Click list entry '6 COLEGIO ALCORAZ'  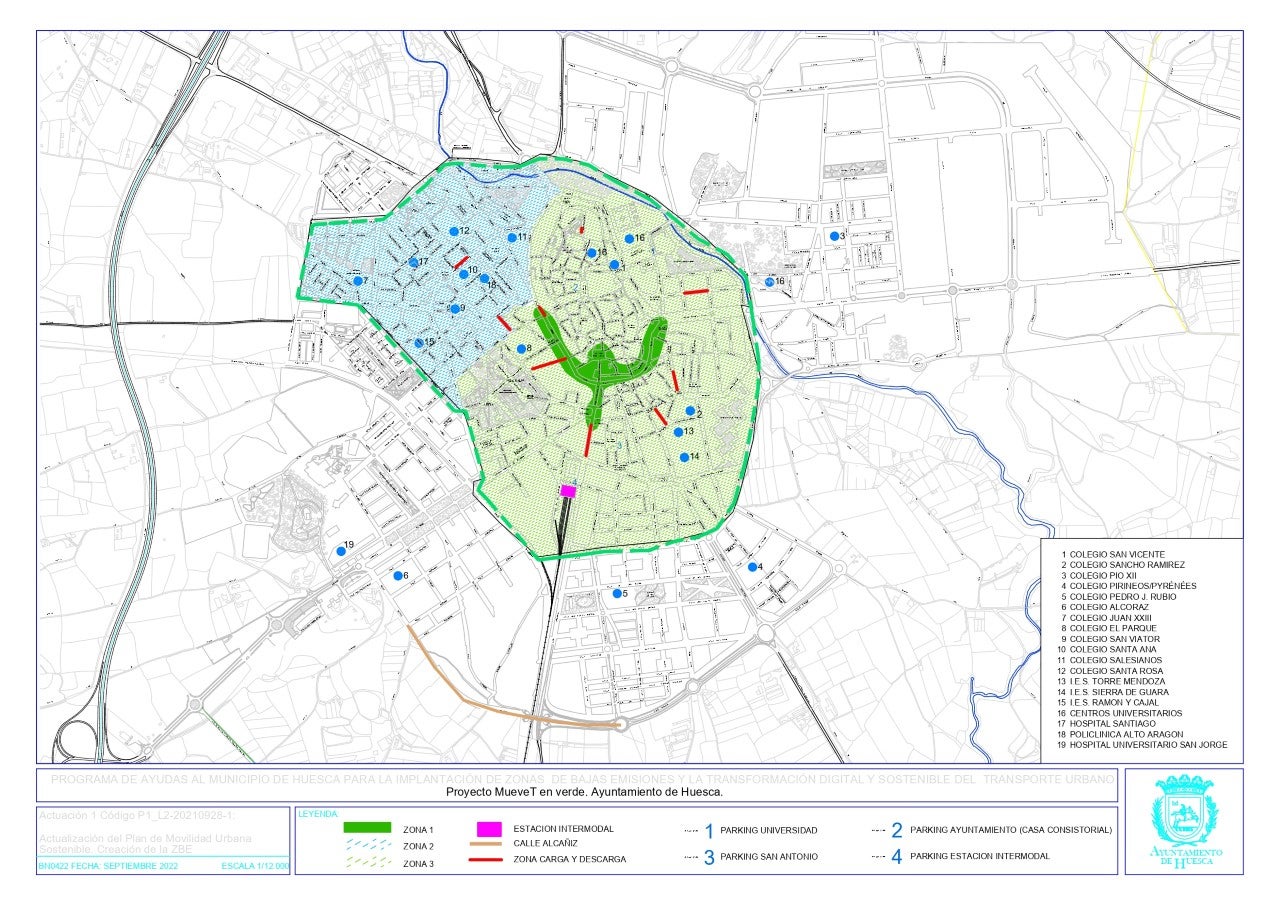(x=1103, y=607)
